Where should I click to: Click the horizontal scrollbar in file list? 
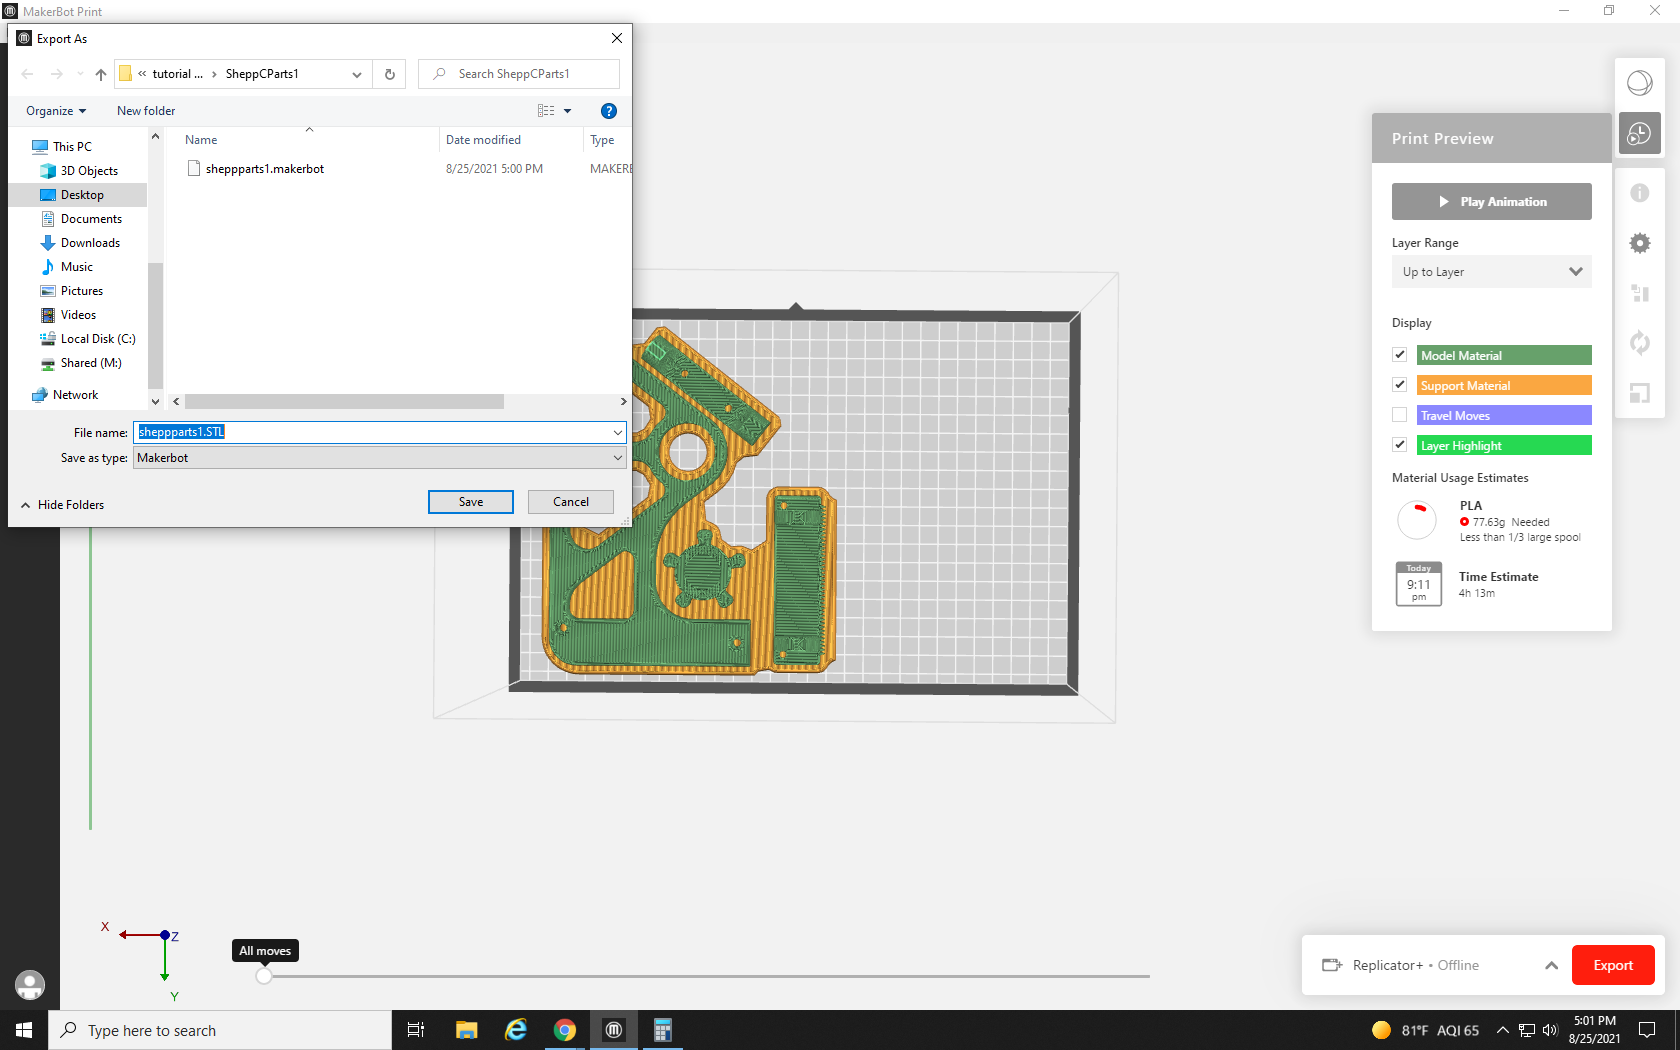[344, 401]
